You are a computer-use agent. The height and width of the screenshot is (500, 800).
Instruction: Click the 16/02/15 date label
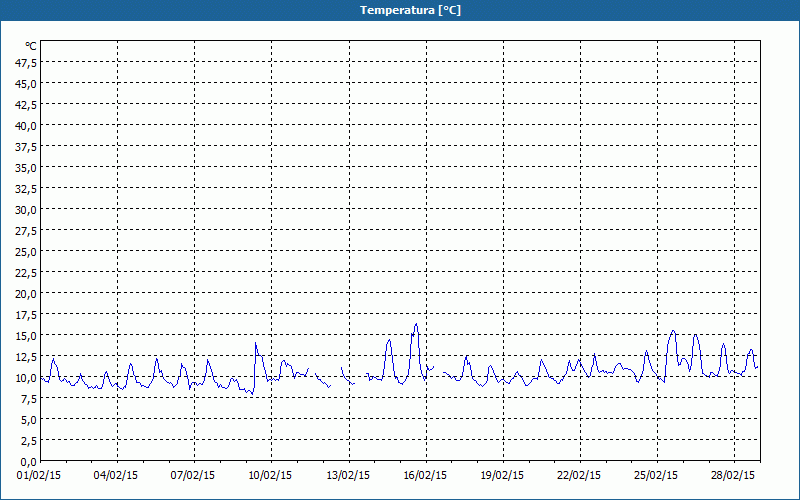(425, 476)
